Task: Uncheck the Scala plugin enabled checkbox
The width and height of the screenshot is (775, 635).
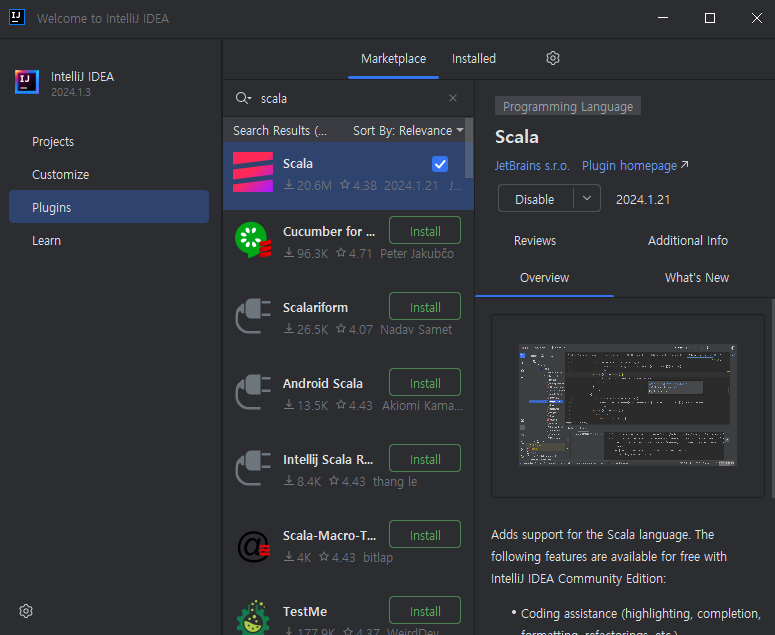Action: [440, 164]
